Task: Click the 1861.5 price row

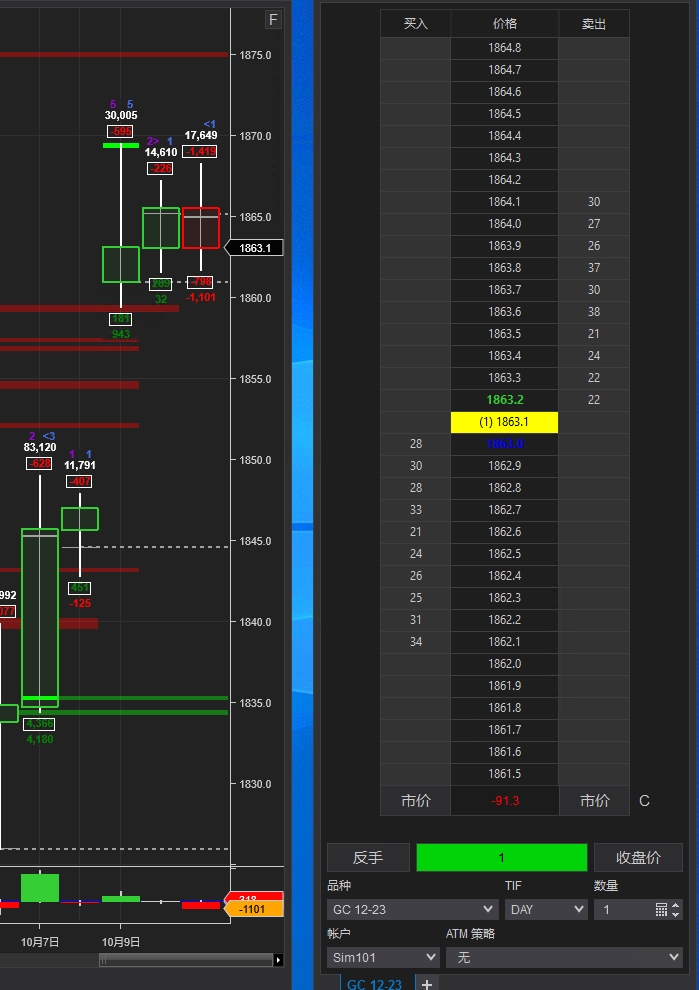Action: (505, 774)
